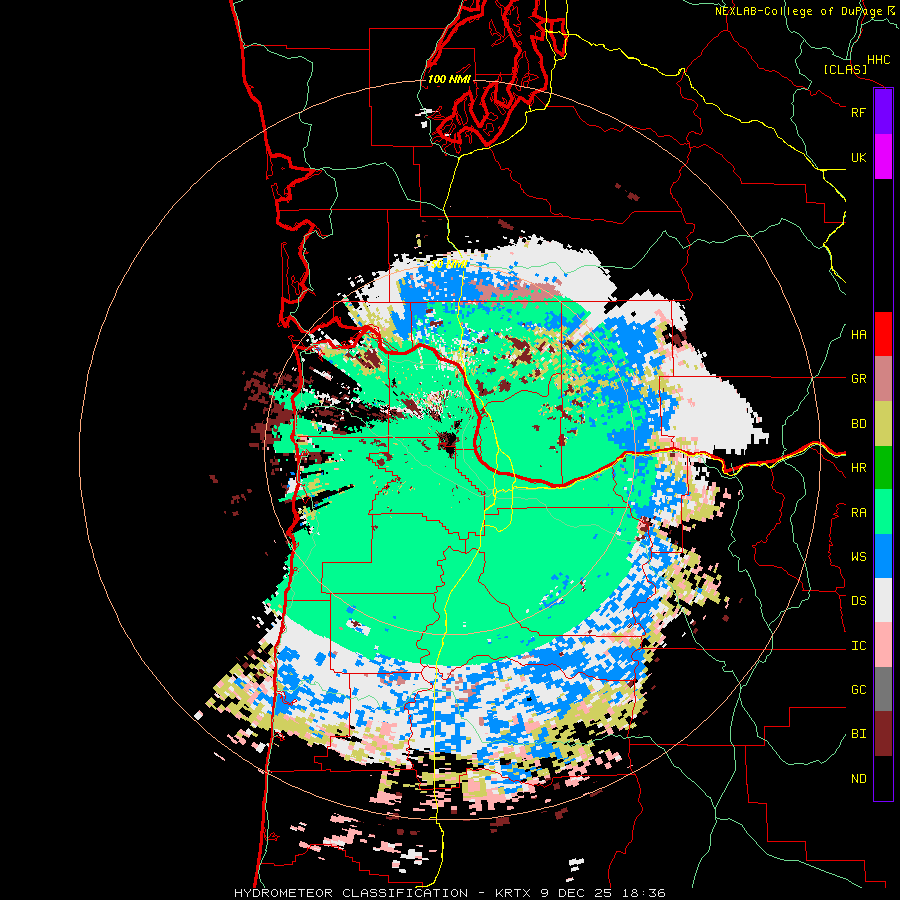Click the "NEXLAB-College of DuPage" credit text
Screen dimensions: 900x900
pyautogui.click(x=798, y=11)
